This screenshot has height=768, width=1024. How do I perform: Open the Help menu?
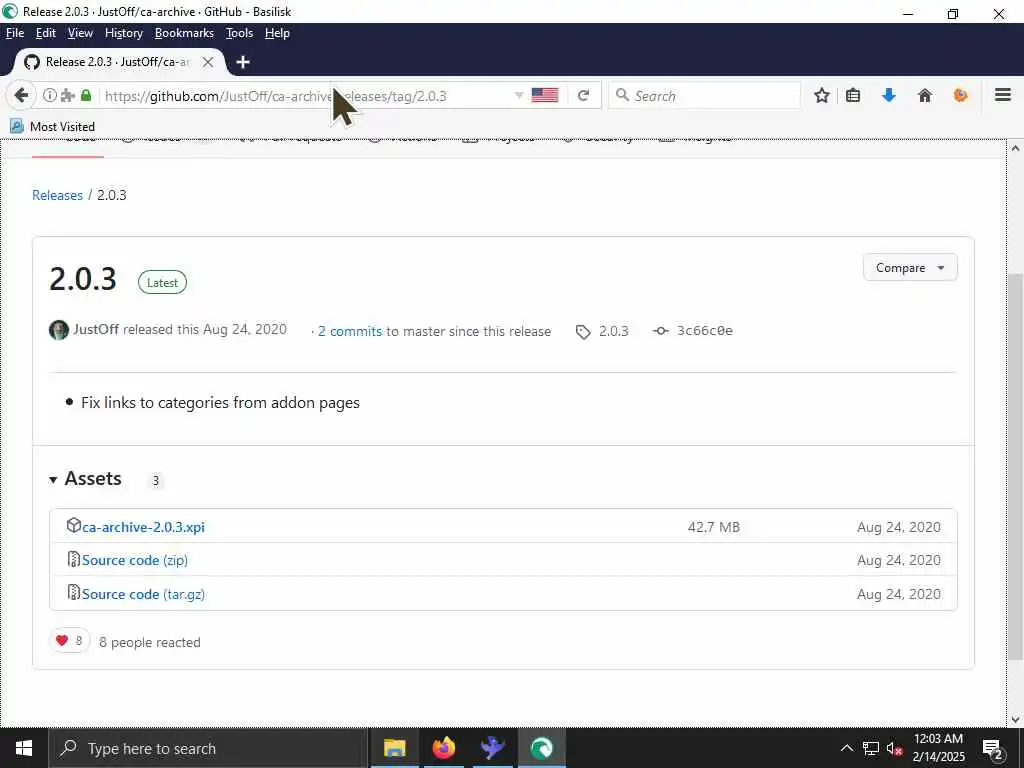point(277,33)
